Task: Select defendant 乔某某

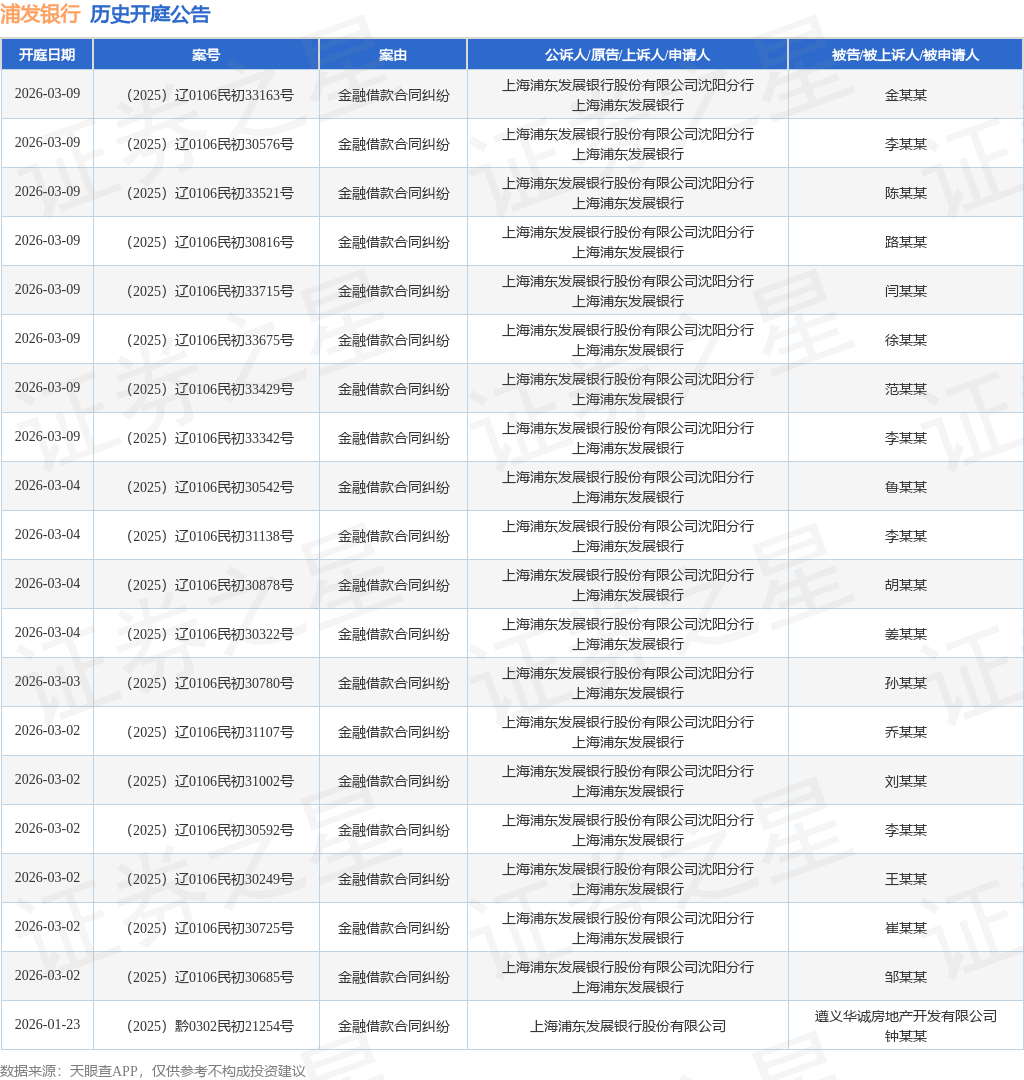Action: tap(906, 731)
